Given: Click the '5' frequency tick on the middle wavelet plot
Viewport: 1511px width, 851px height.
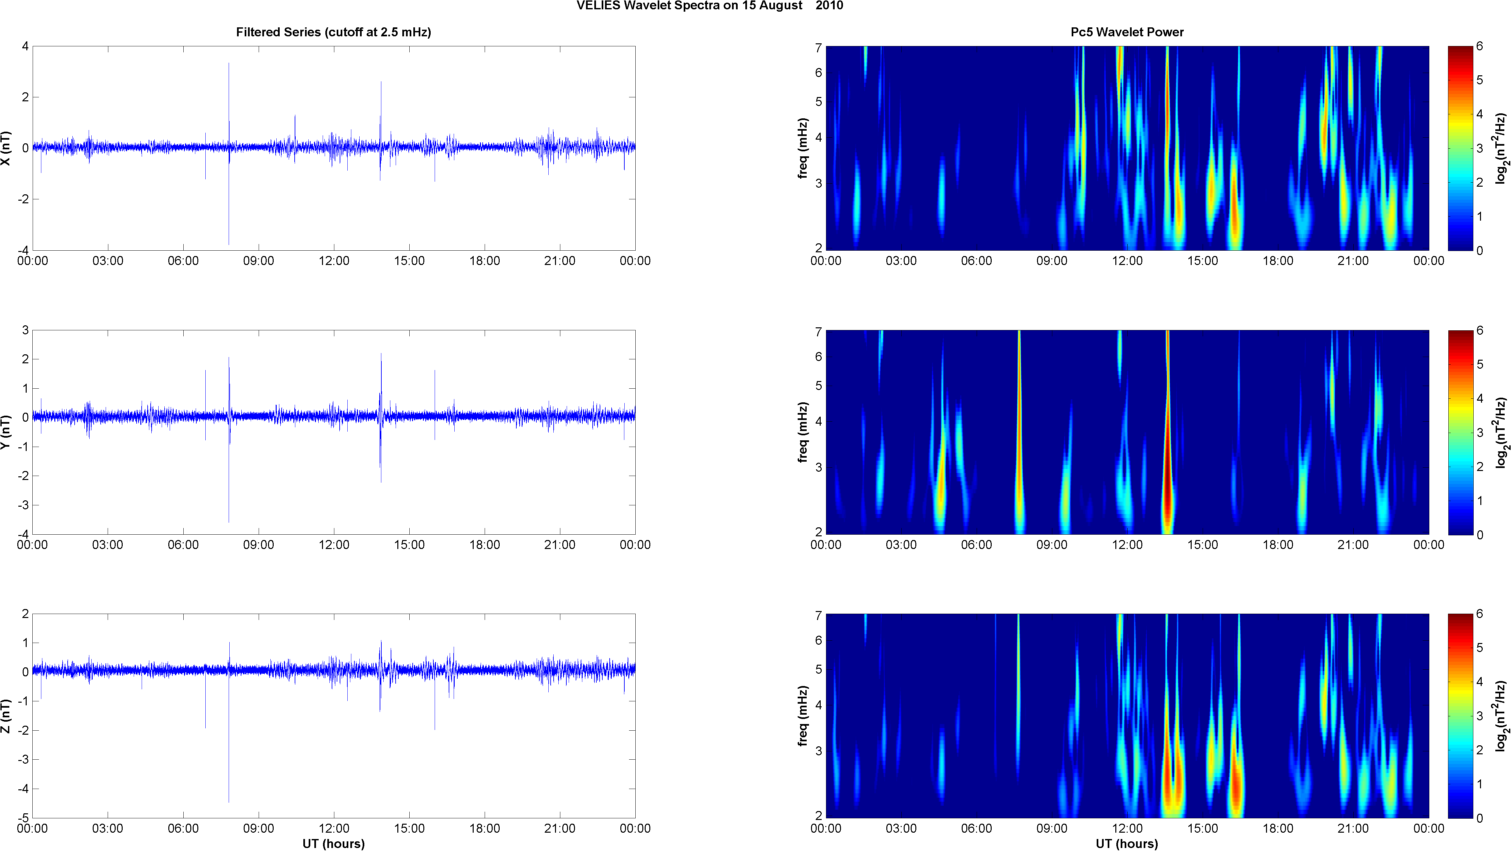Looking at the screenshot, I should pyautogui.click(x=818, y=385).
